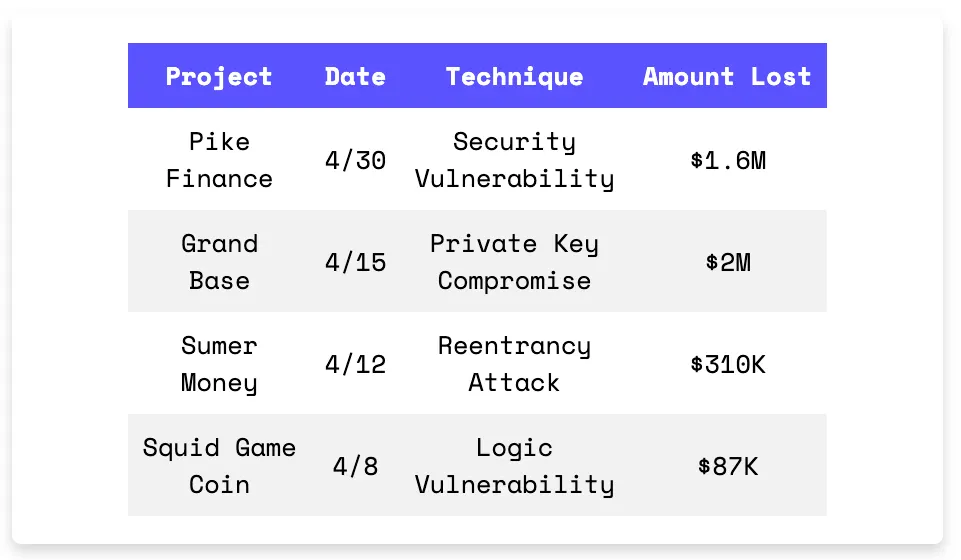Select the Sumer Money project cell
Screen dimensions: 961x560
(x=219, y=364)
